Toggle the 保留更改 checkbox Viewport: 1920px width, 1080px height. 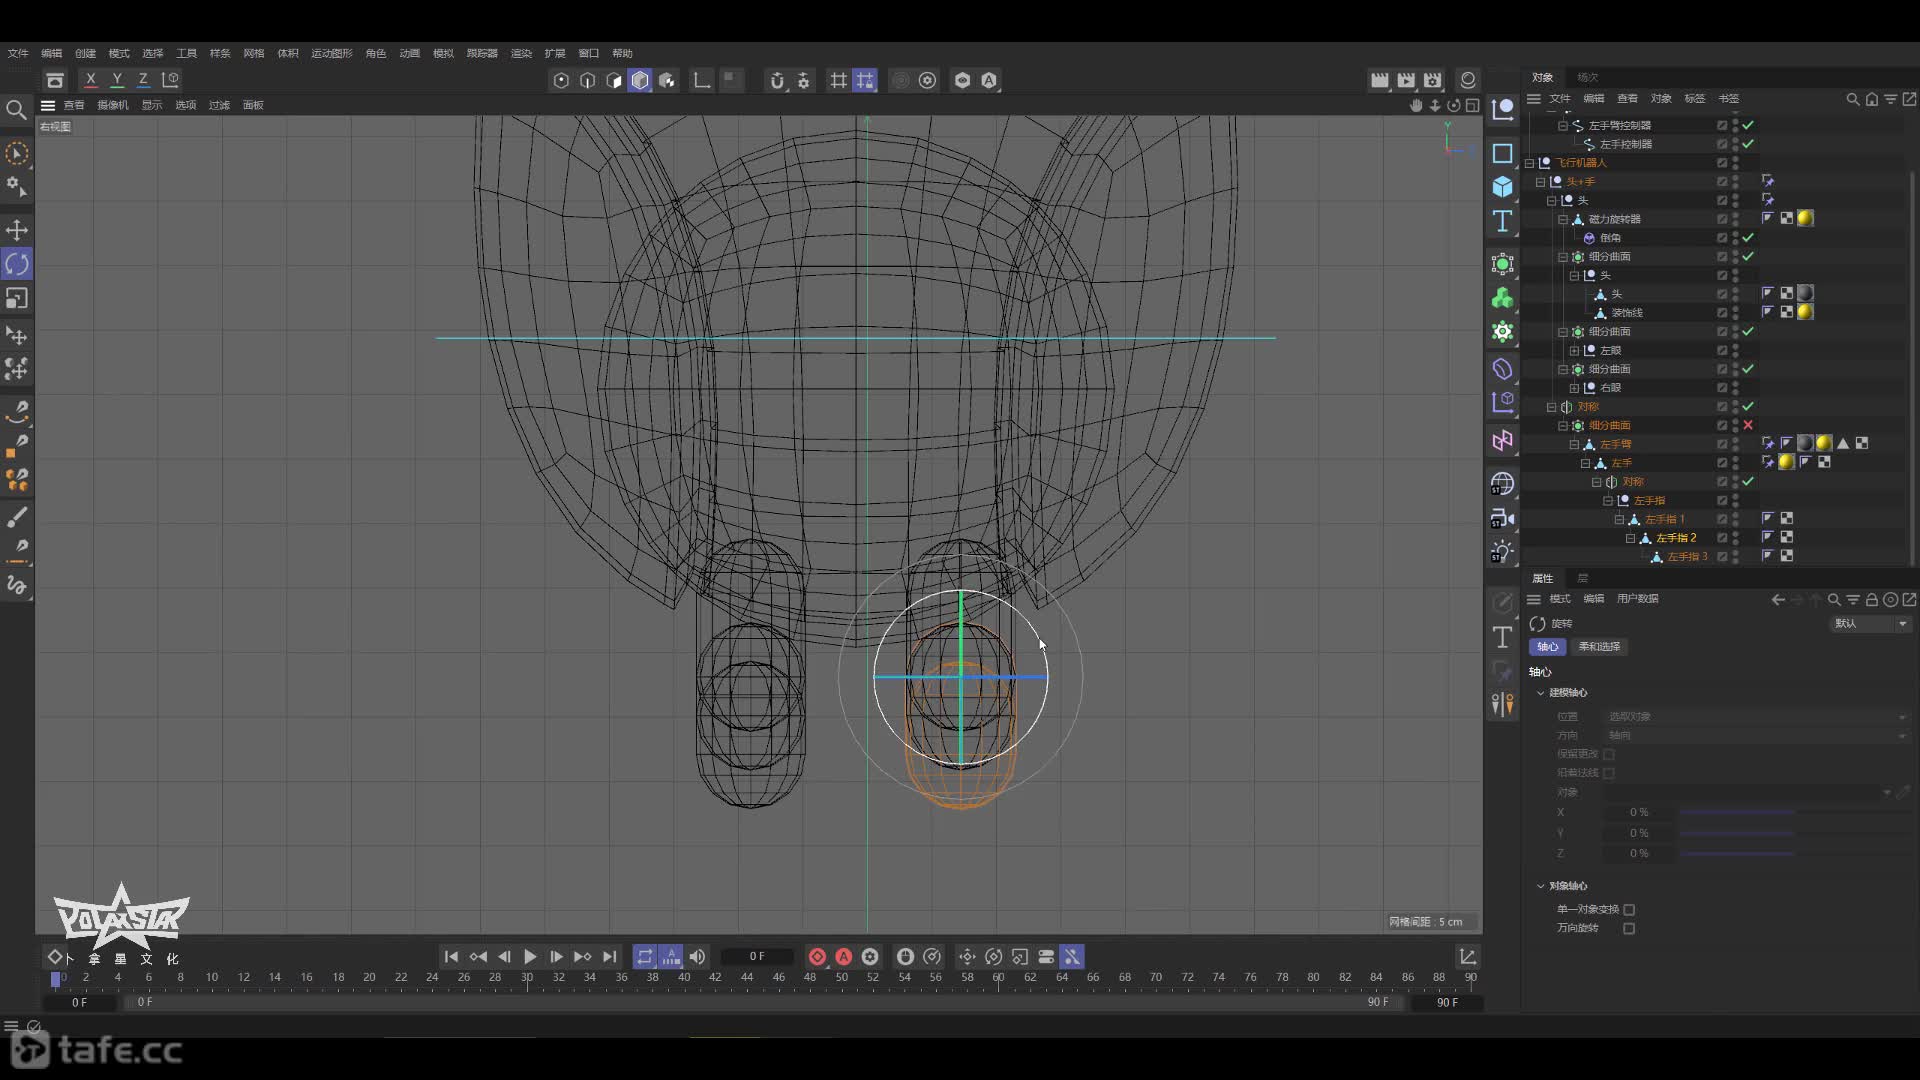pos(1609,754)
